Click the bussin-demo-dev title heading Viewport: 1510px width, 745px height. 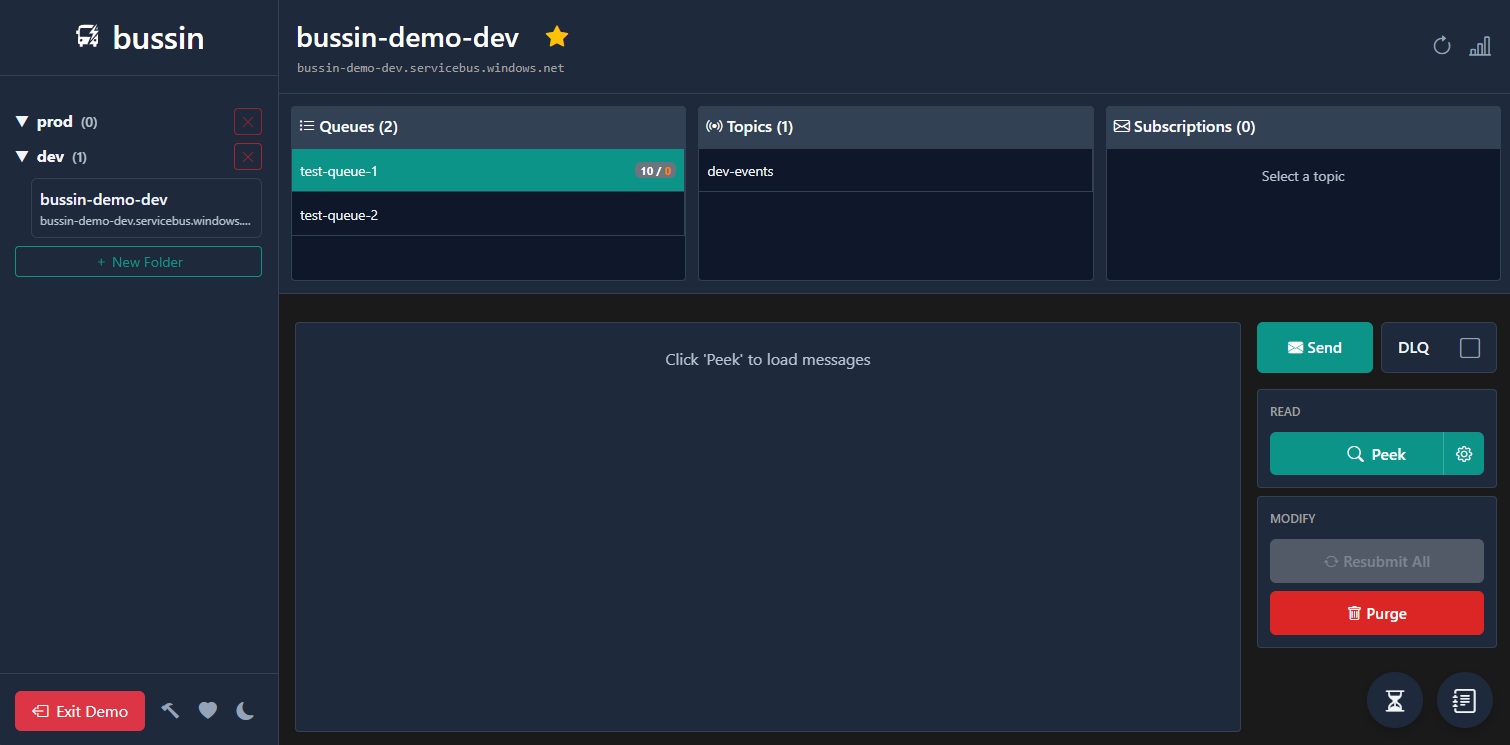pyautogui.click(x=408, y=37)
